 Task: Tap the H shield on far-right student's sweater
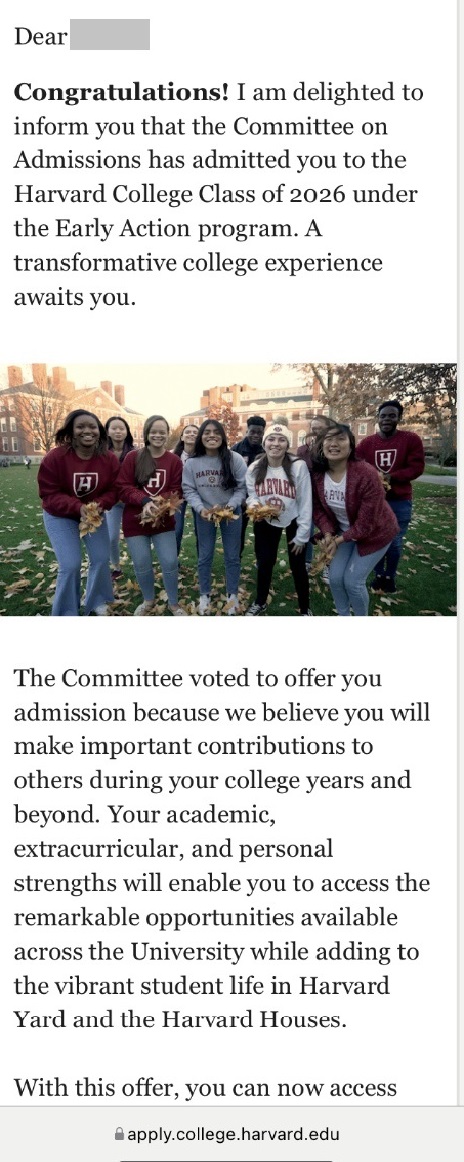click(386, 459)
